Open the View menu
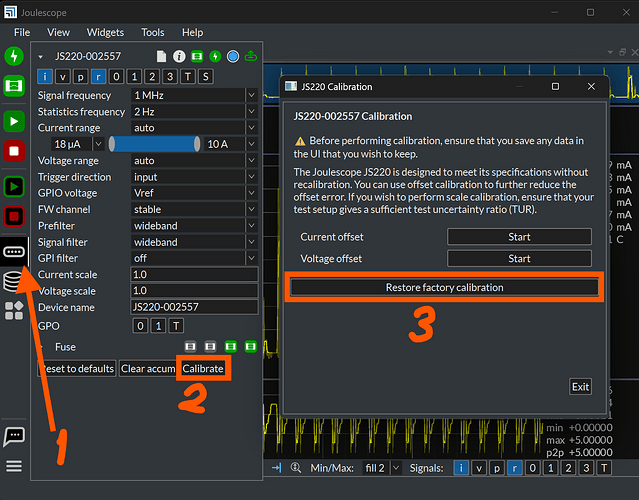The height and width of the screenshot is (500, 639). pos(58,32)
